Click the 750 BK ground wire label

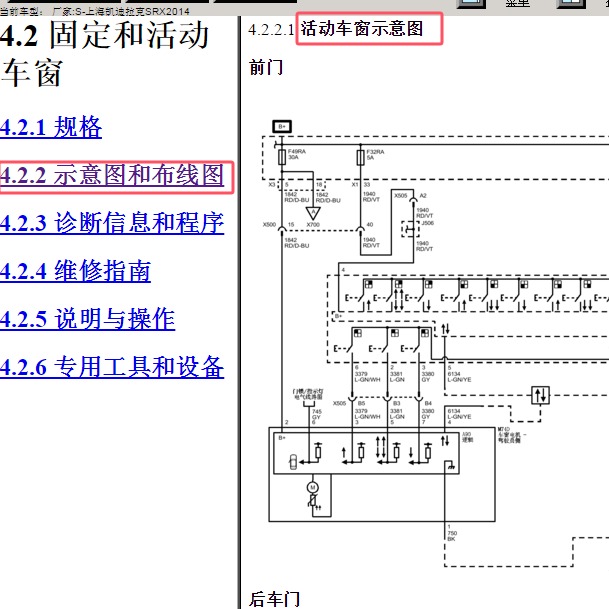pos(452,536)
